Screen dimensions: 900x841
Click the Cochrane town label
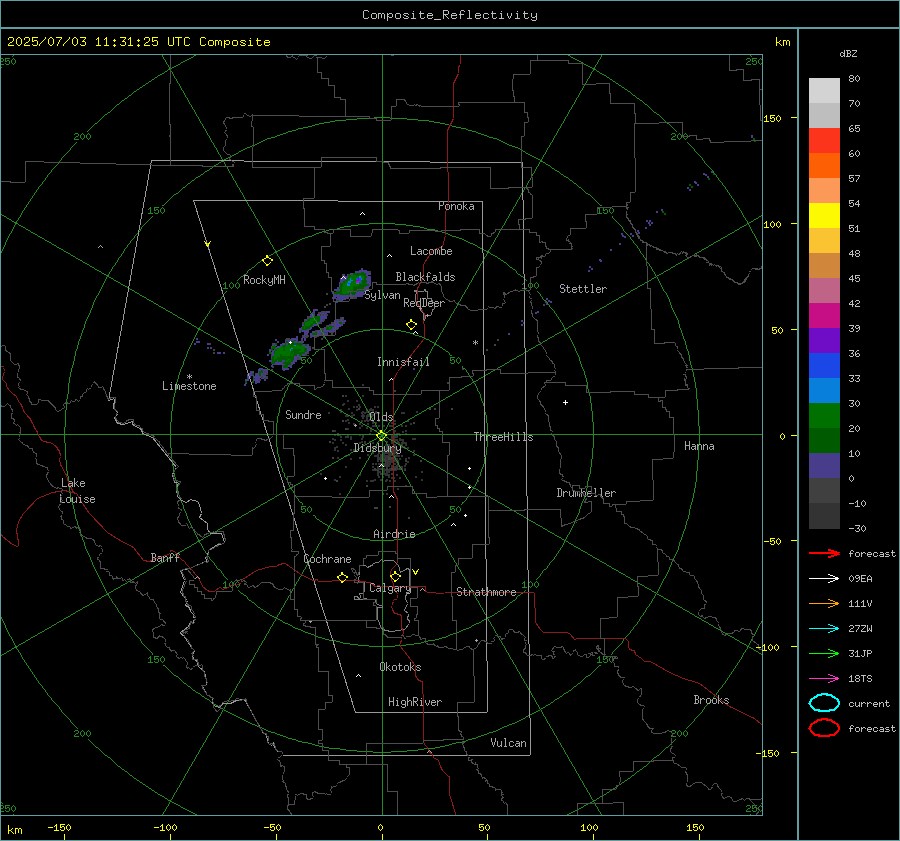coord(327,559)
